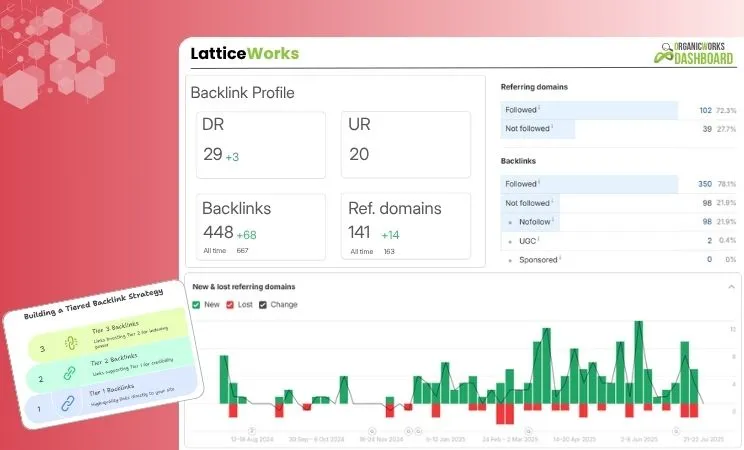Click chart annotation marker above Aug 2024 label

pyautogui.click(x=252, y=431)
